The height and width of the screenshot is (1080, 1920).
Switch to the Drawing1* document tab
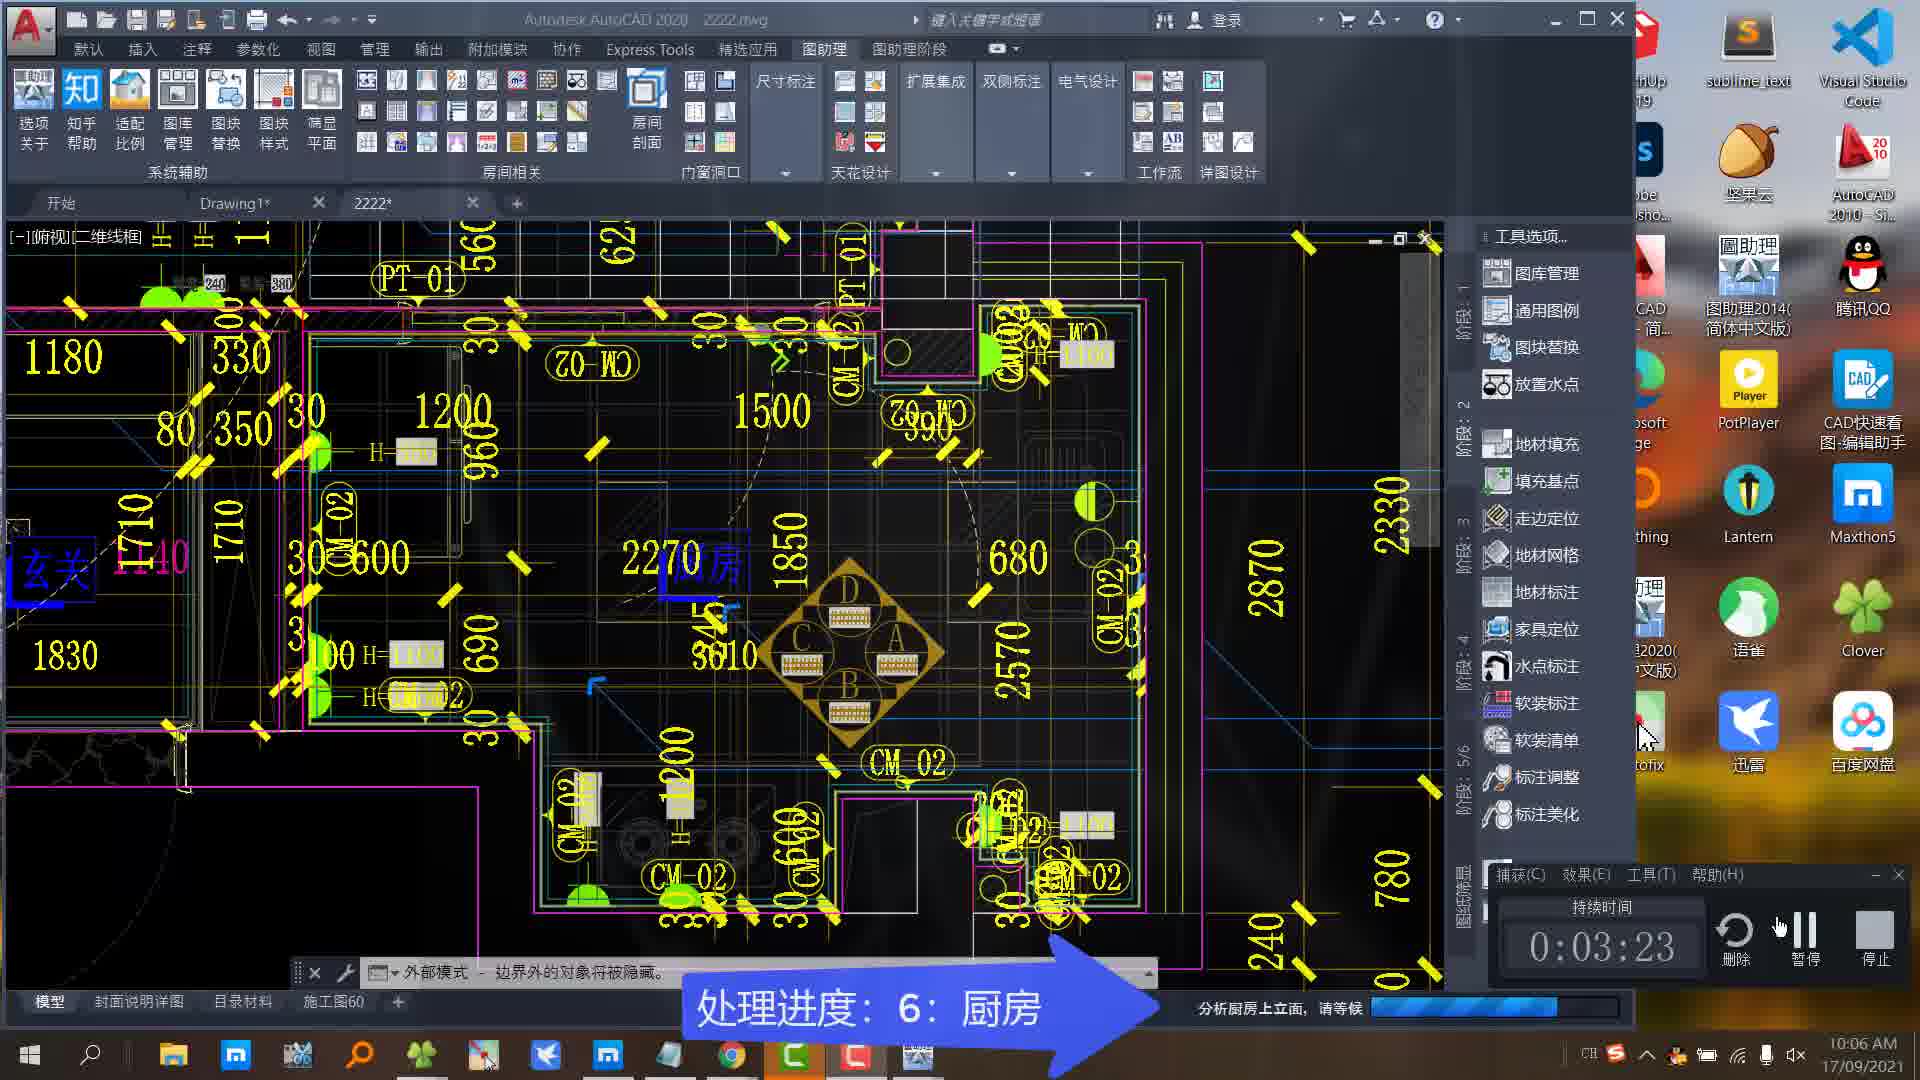pos(234,203)
